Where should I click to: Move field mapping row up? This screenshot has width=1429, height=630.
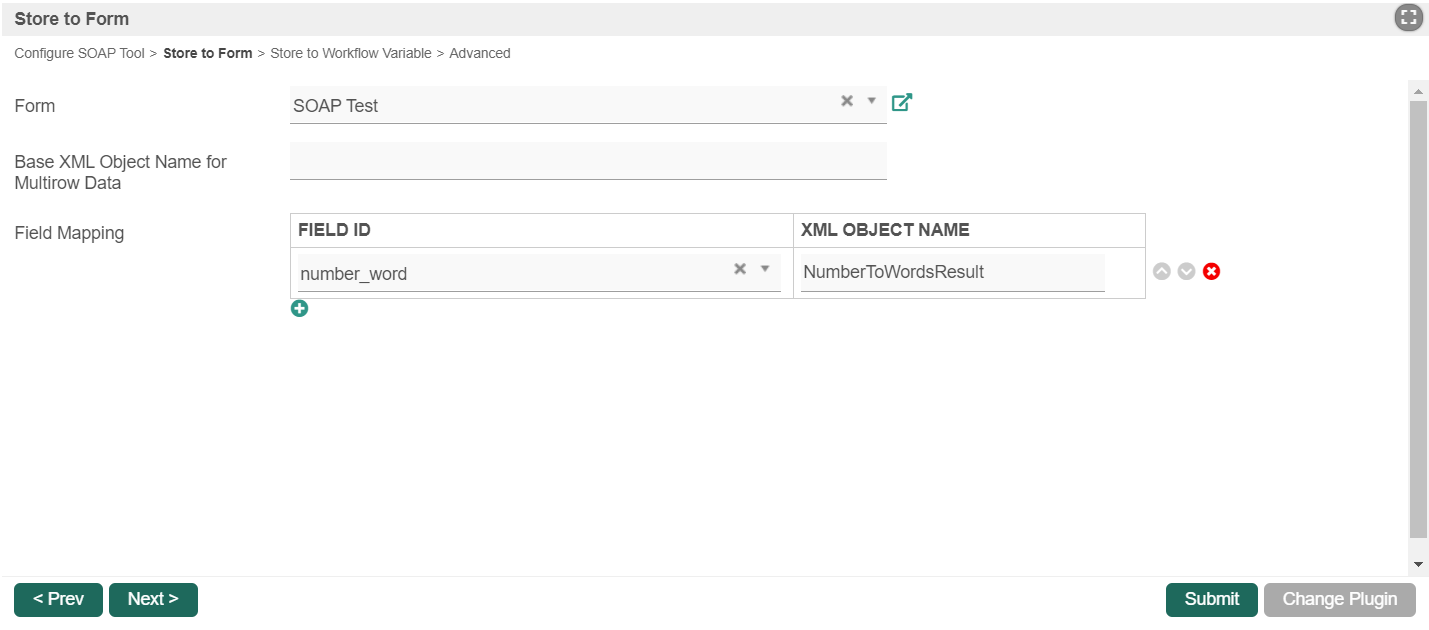(x=1161, y=272)
